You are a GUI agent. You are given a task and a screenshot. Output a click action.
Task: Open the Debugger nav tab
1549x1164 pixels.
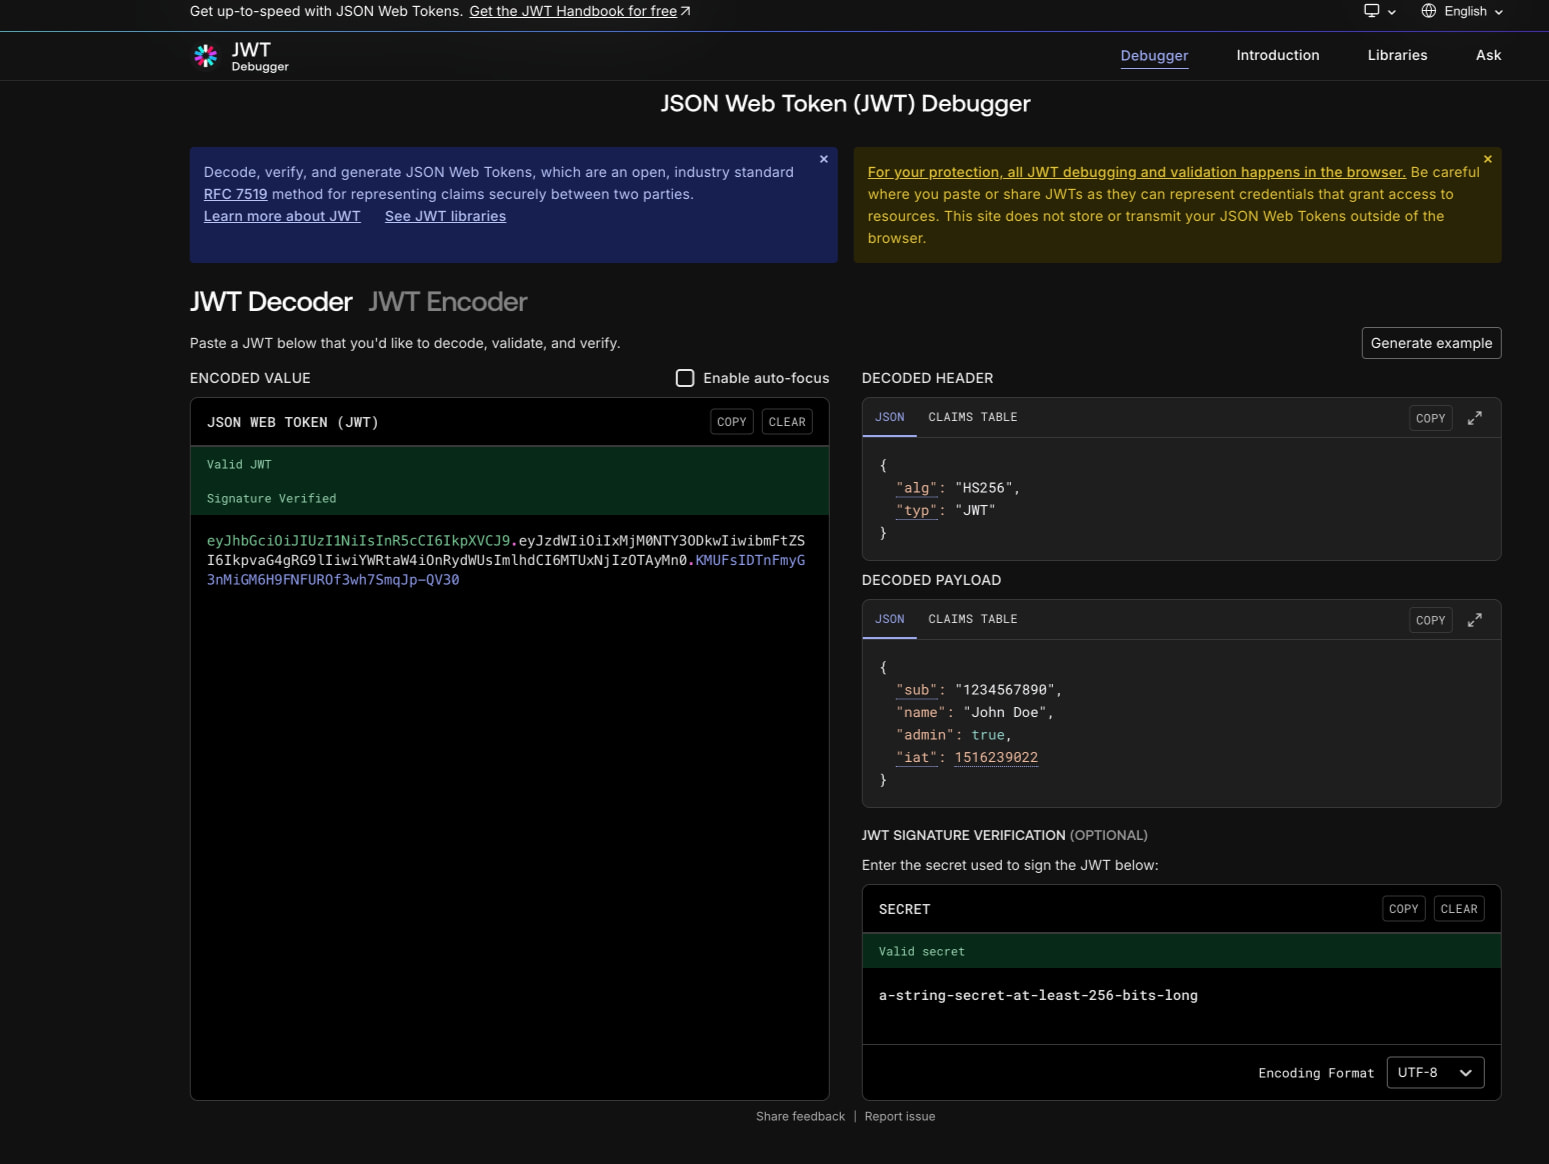pyautogui.click(x=1154, y=55)
